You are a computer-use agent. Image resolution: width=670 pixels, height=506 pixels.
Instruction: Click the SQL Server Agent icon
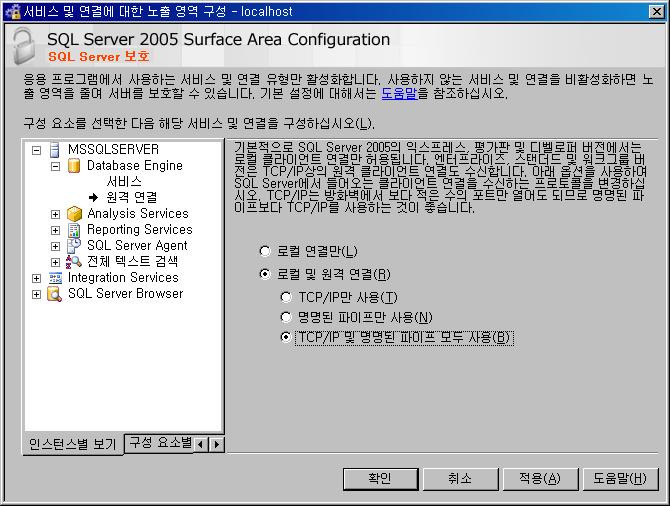(x=74, y=245)
